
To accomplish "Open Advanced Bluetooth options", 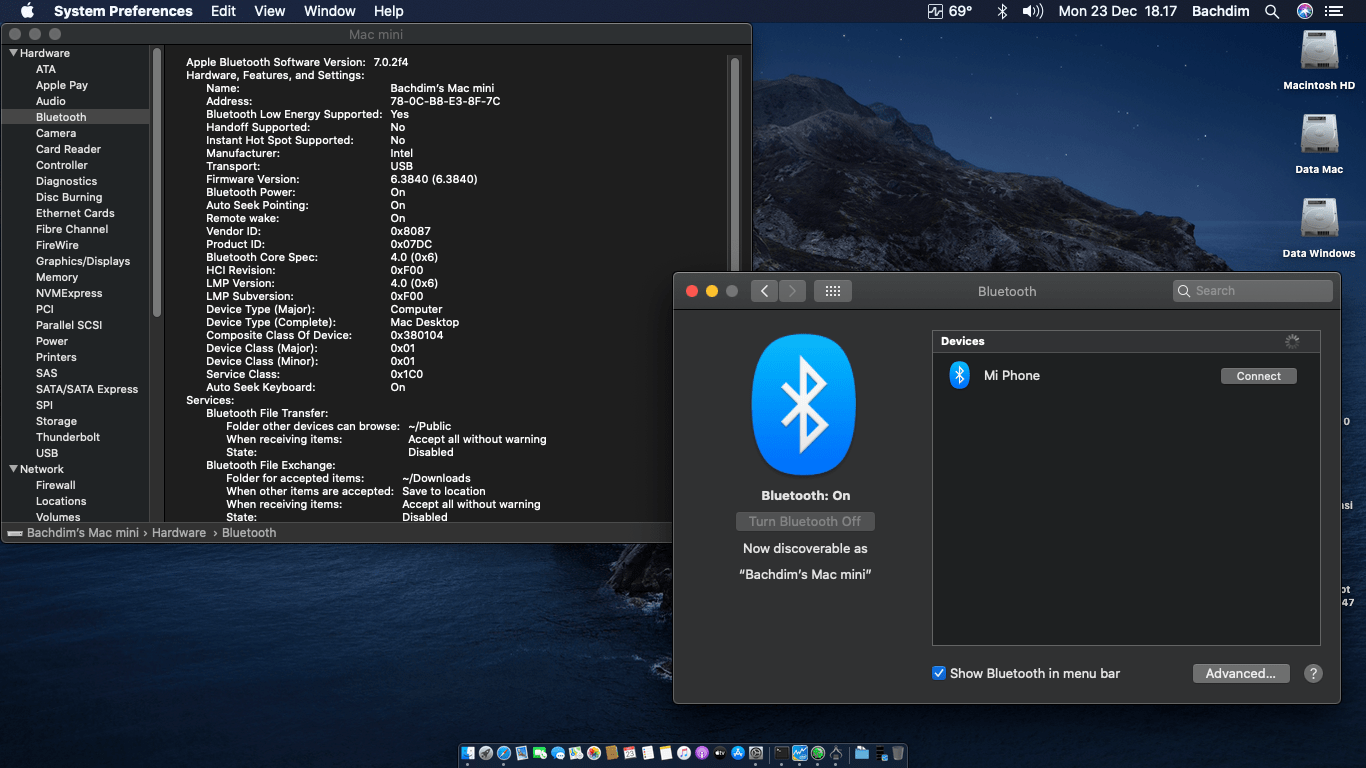I will pos(1240,674).
